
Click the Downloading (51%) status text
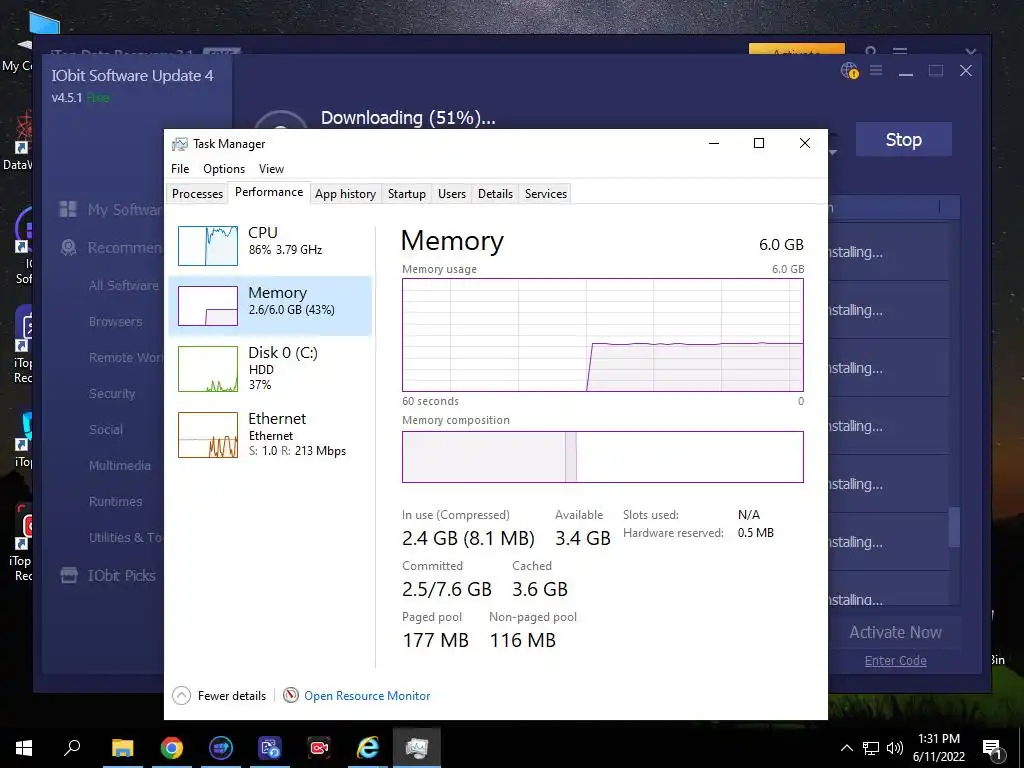pyautogui.click(x=408, y=118)
